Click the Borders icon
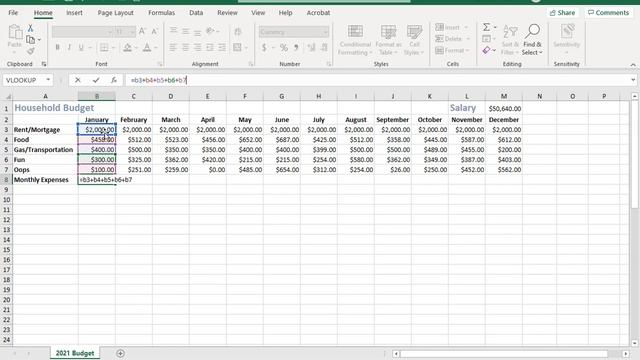 tap(104, 47)
